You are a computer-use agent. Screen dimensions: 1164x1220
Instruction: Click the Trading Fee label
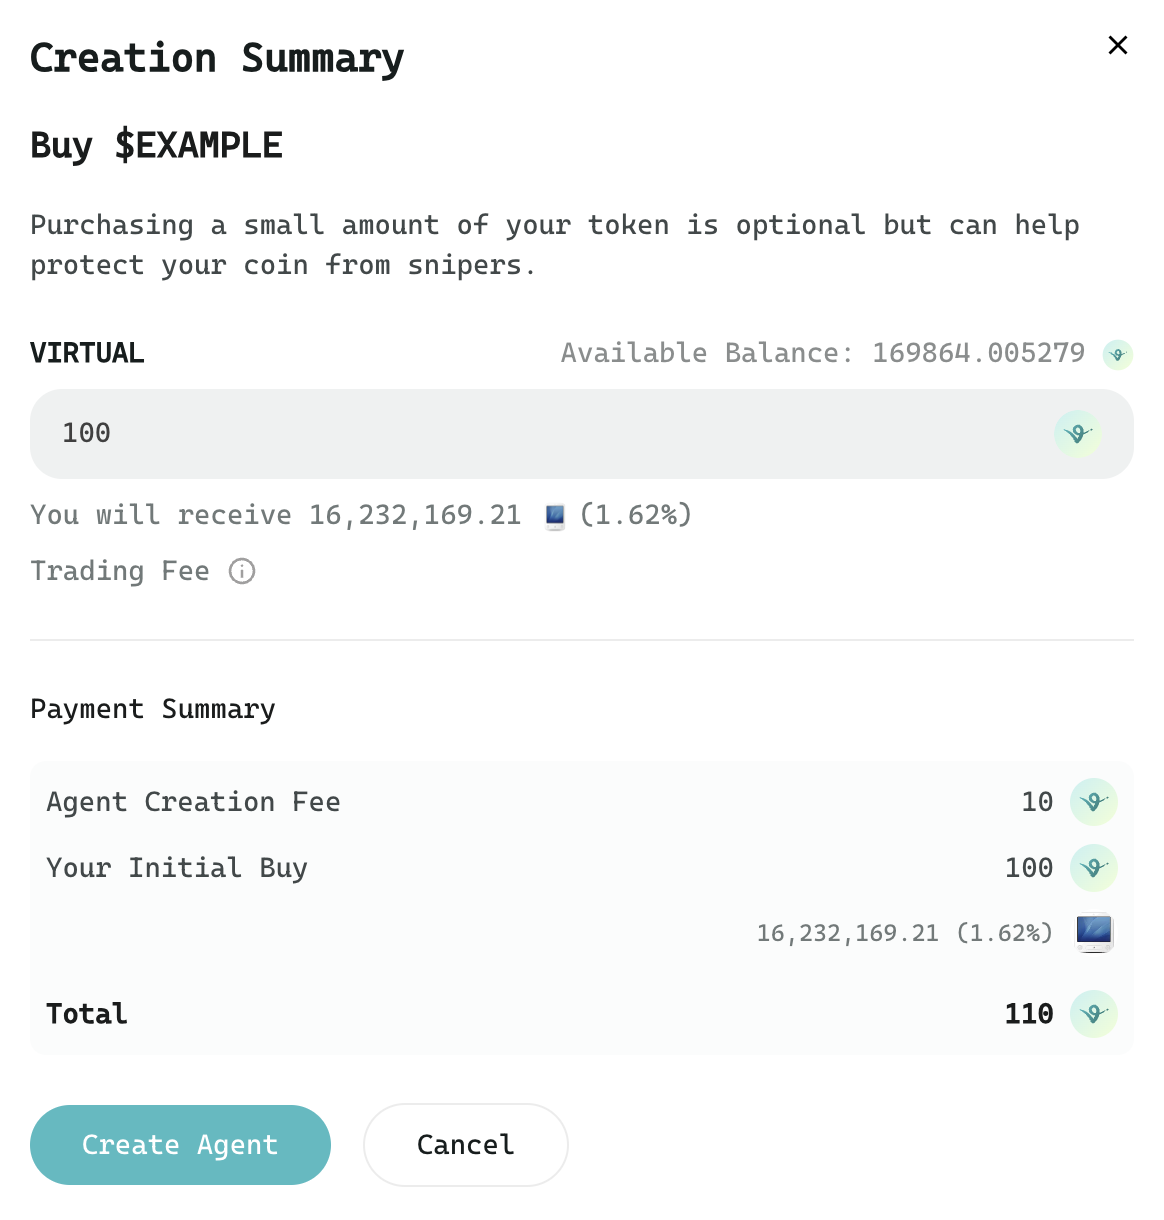120,571
